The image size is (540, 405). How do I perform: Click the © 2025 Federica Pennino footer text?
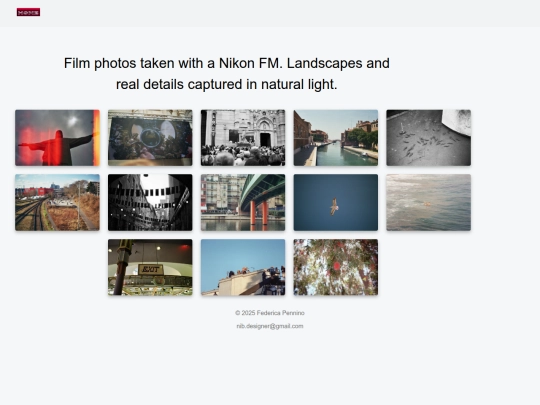click(x=270, y=313)
